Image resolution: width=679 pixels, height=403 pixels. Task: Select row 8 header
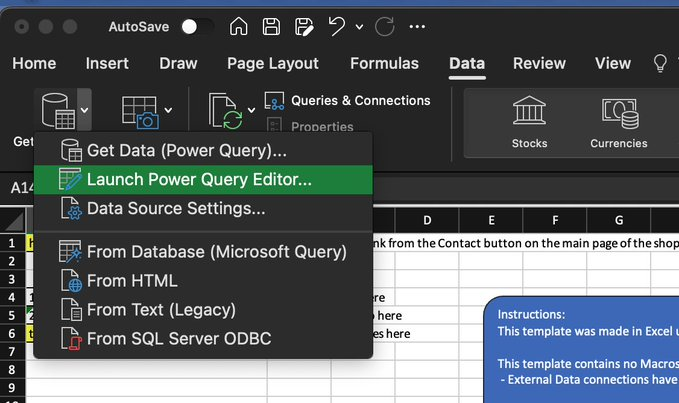pyautogui.click(x=12, y=370)
